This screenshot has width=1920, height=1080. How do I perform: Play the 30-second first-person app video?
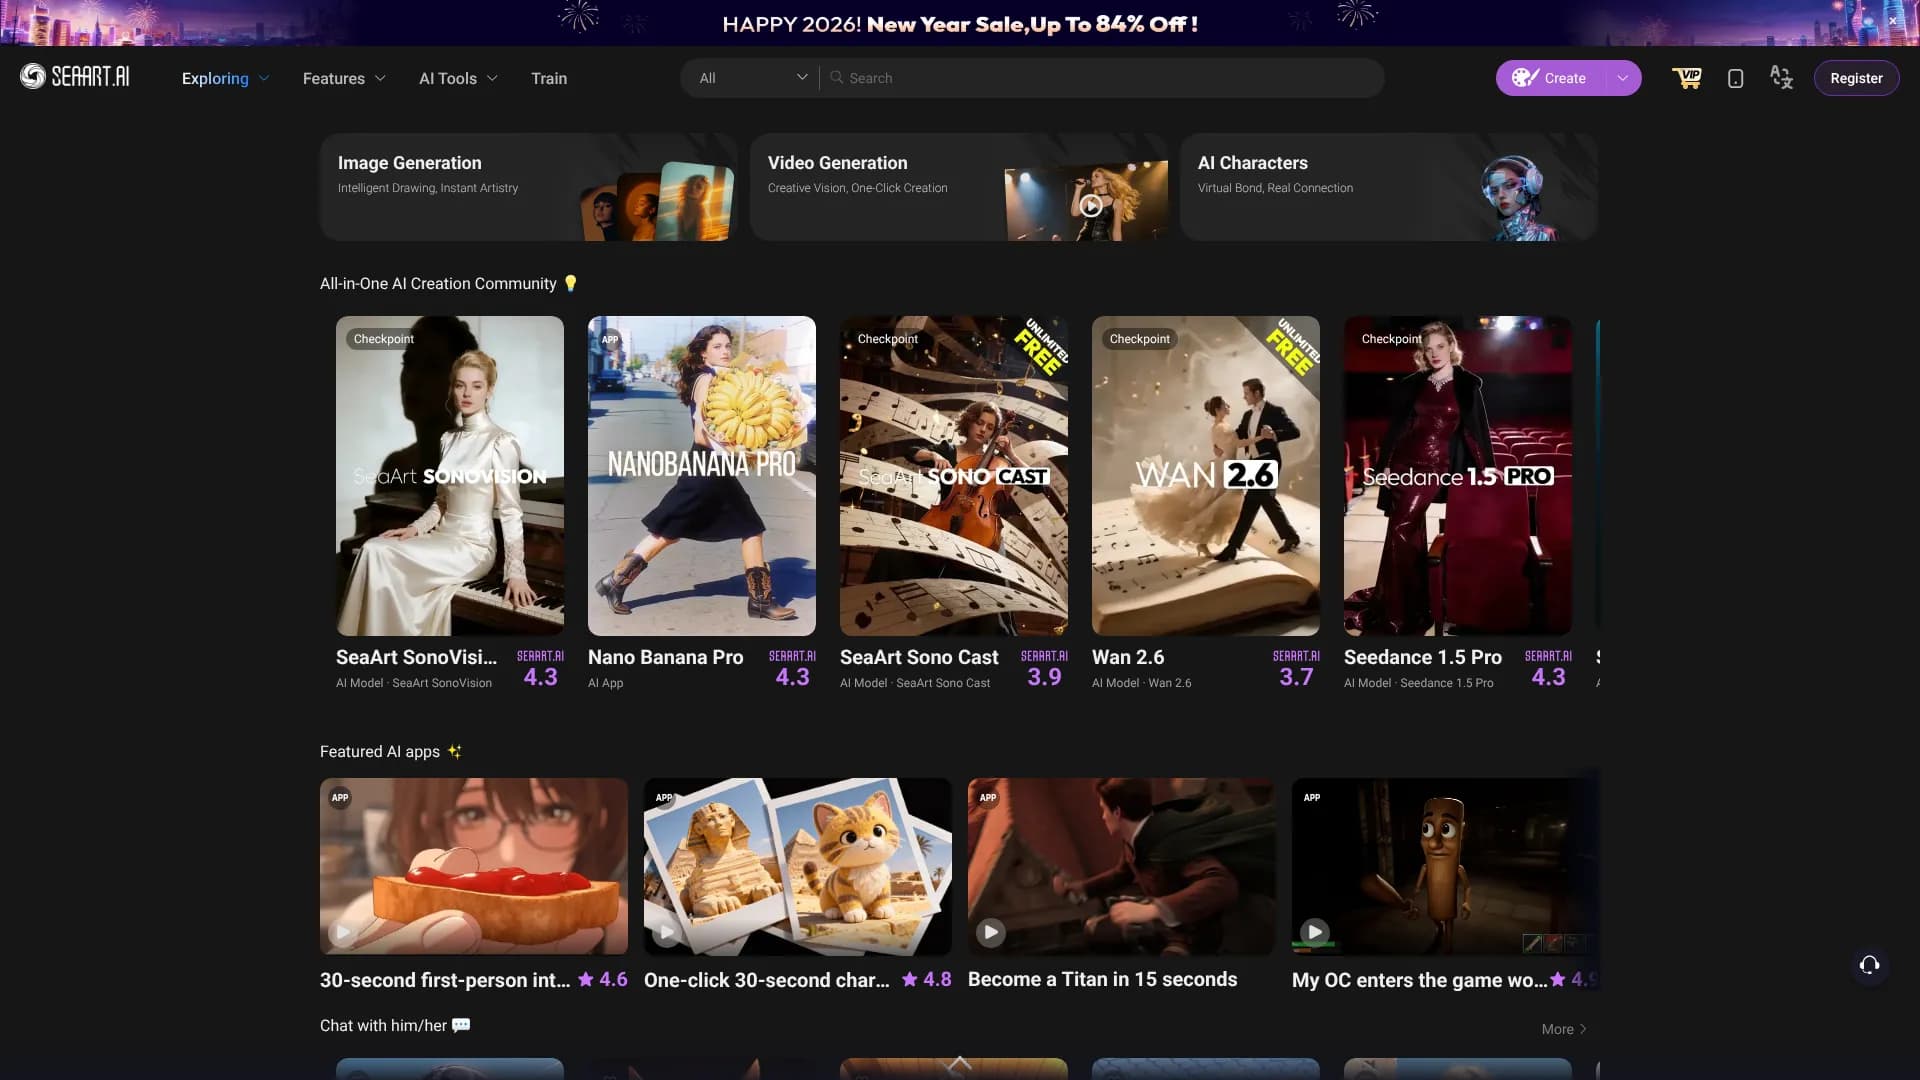[343, 932]
